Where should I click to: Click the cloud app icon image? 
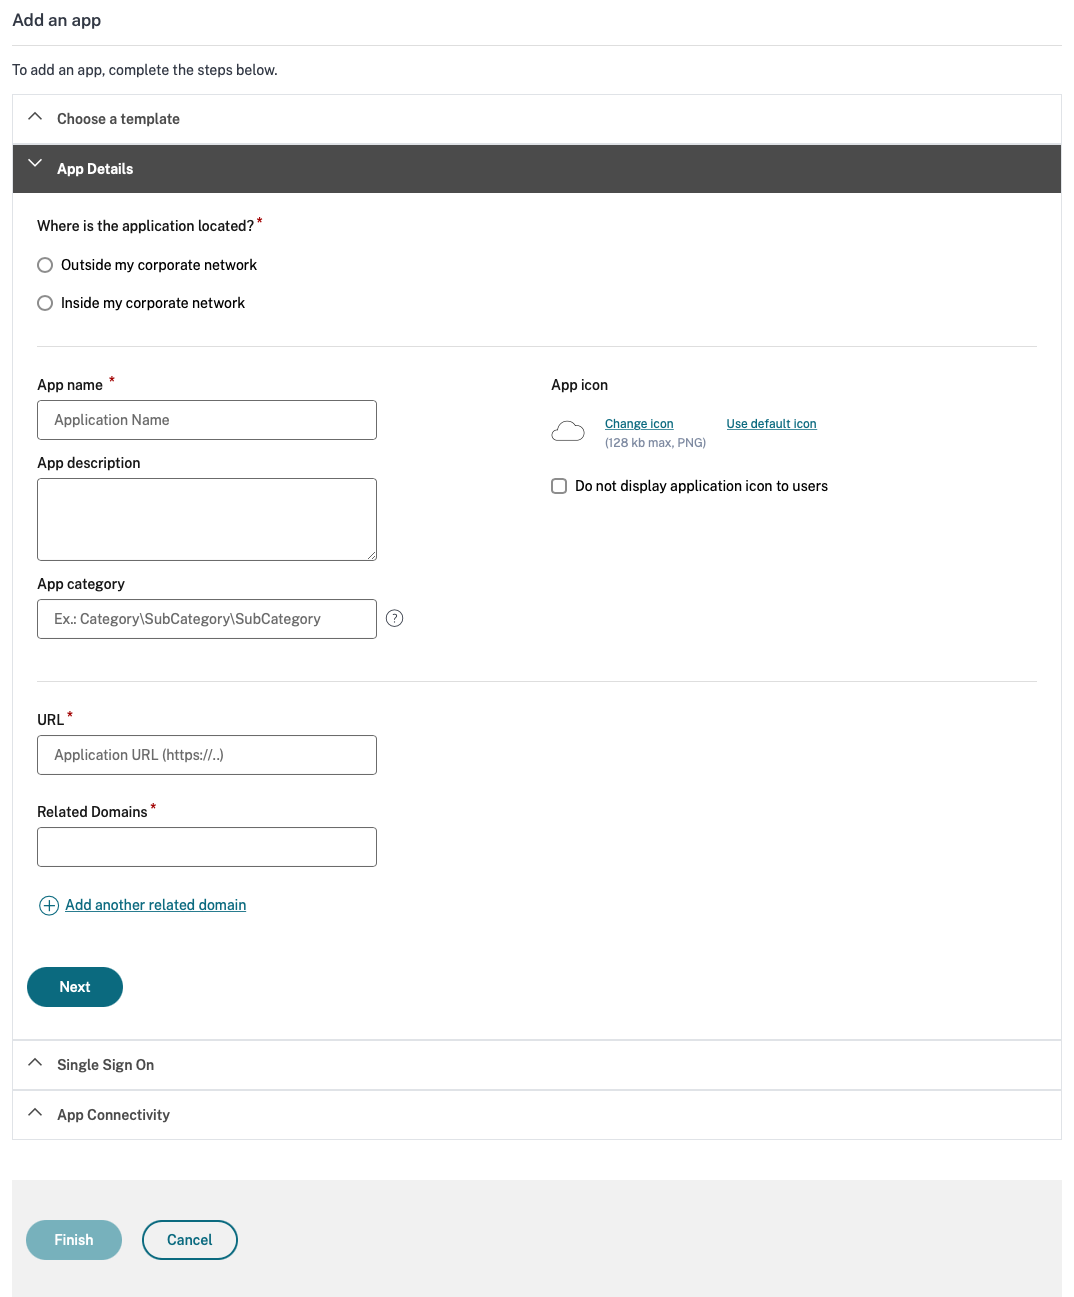[568, 432]
